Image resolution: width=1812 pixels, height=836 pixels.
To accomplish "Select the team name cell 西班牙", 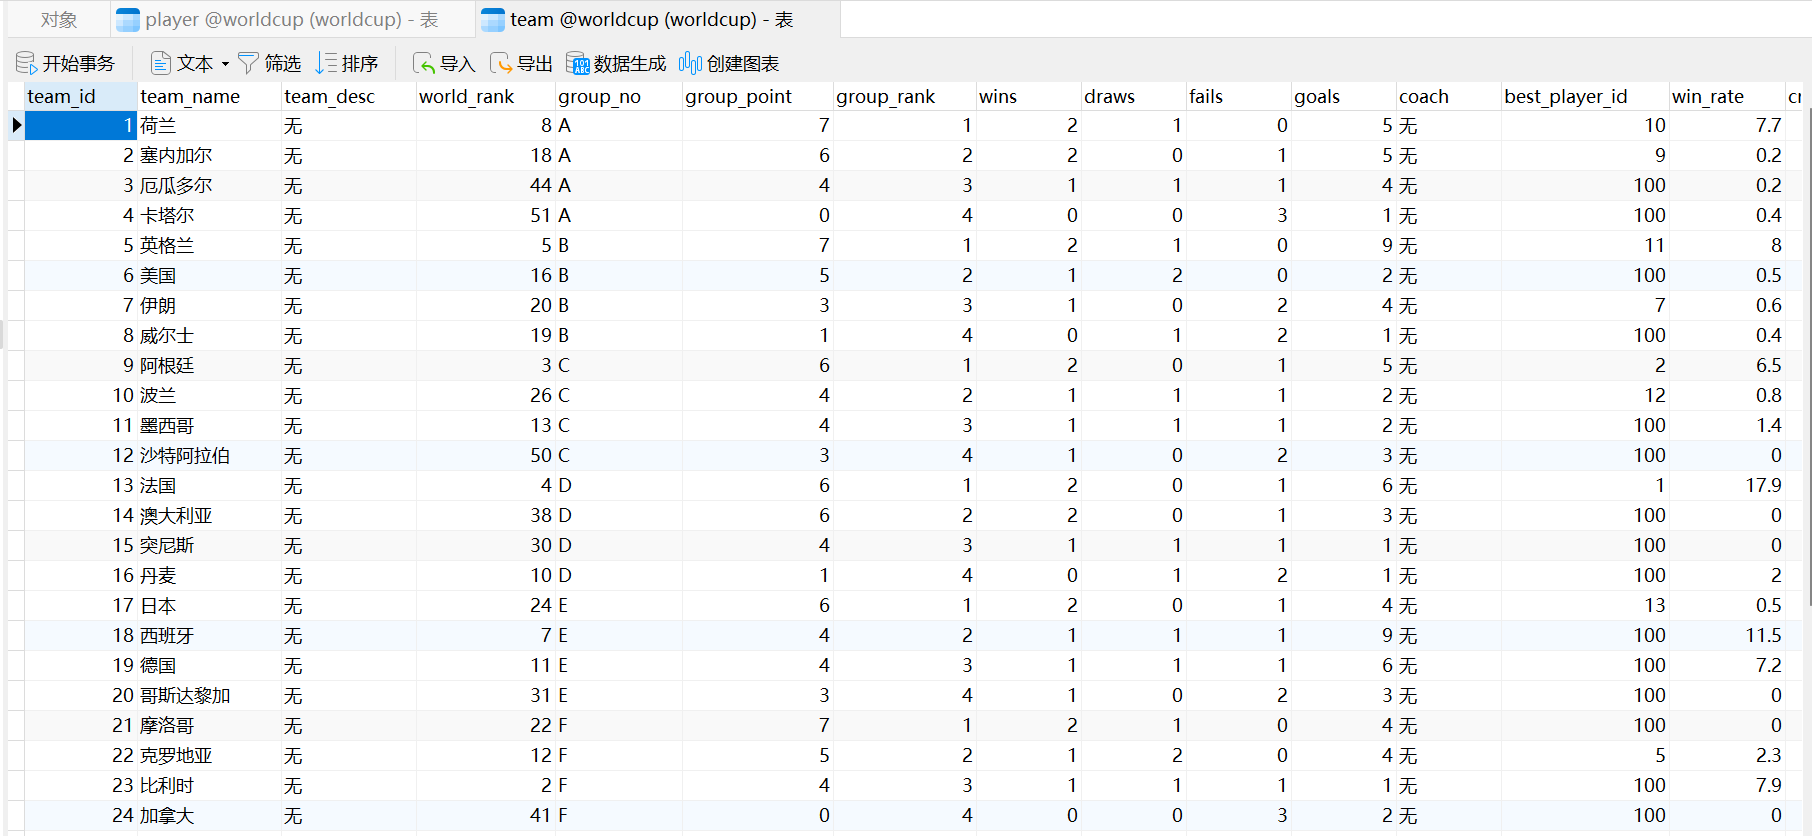I will 209,635.
